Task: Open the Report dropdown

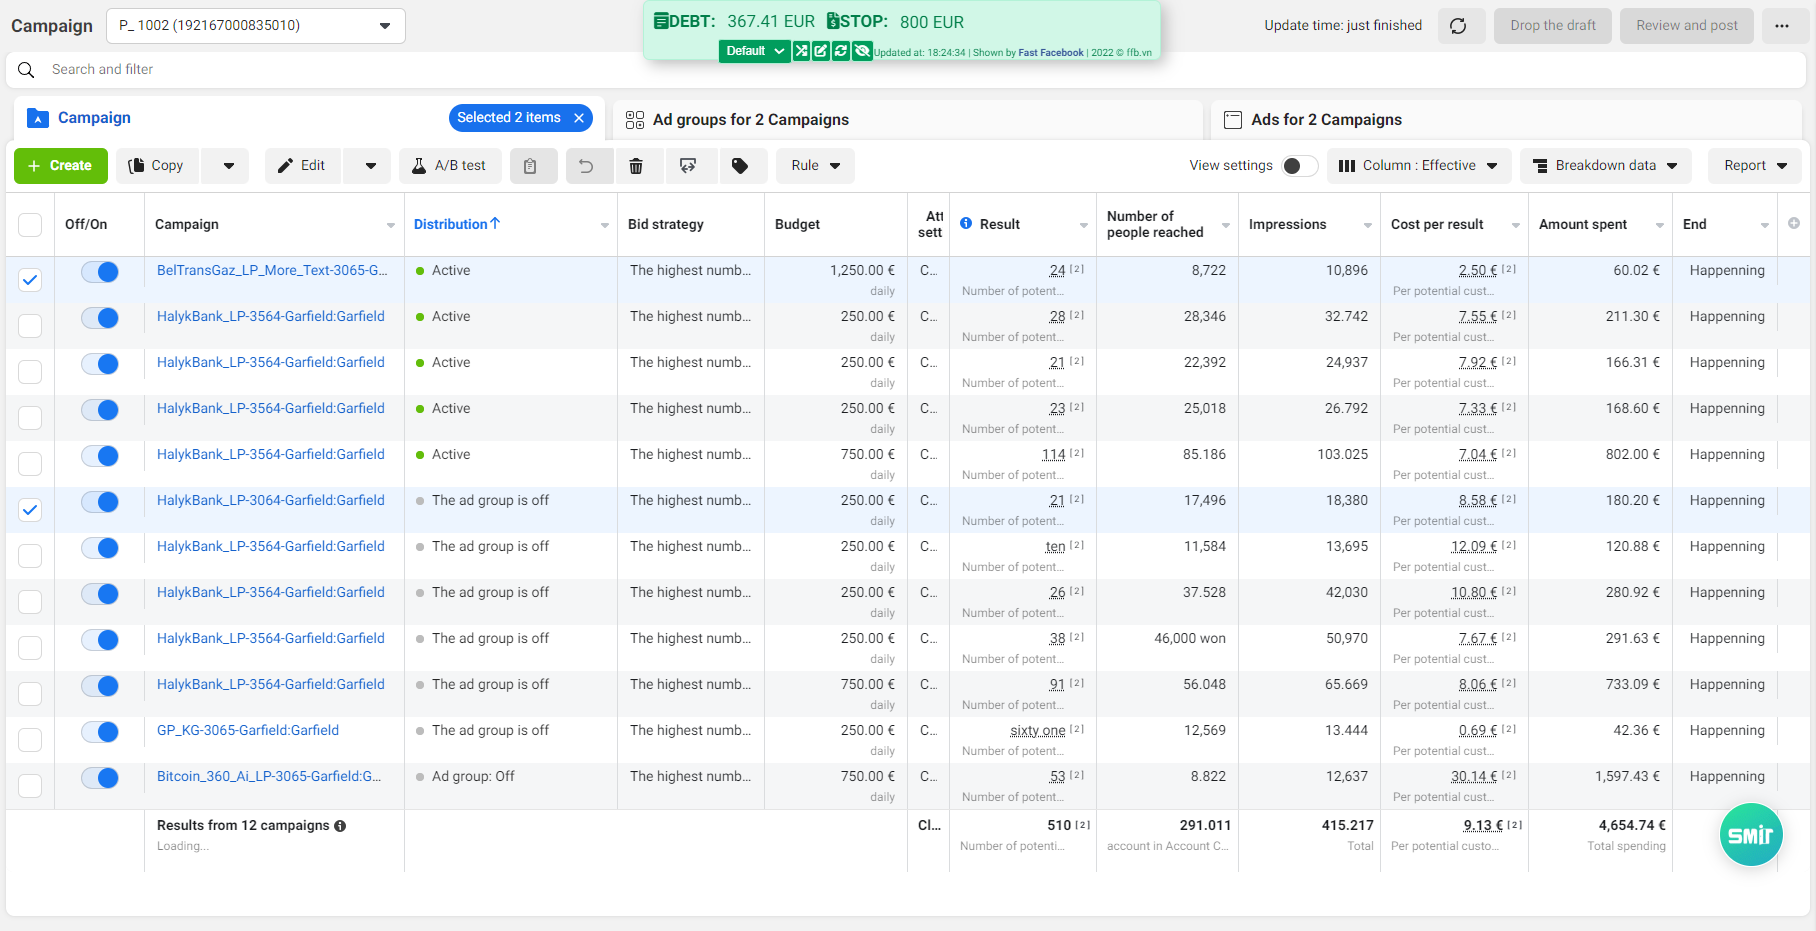Action: [x=1755, y=166]
